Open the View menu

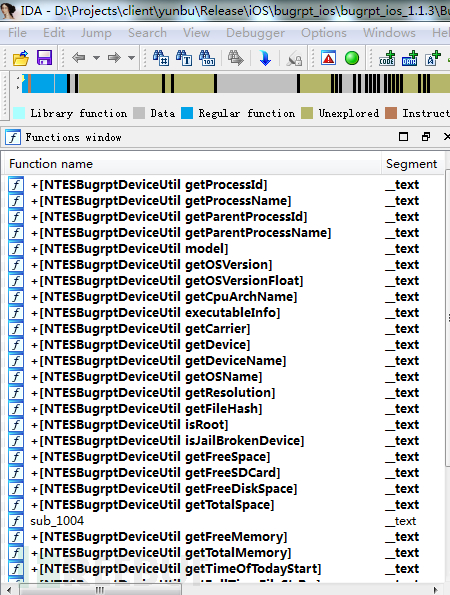pos(197,33)
